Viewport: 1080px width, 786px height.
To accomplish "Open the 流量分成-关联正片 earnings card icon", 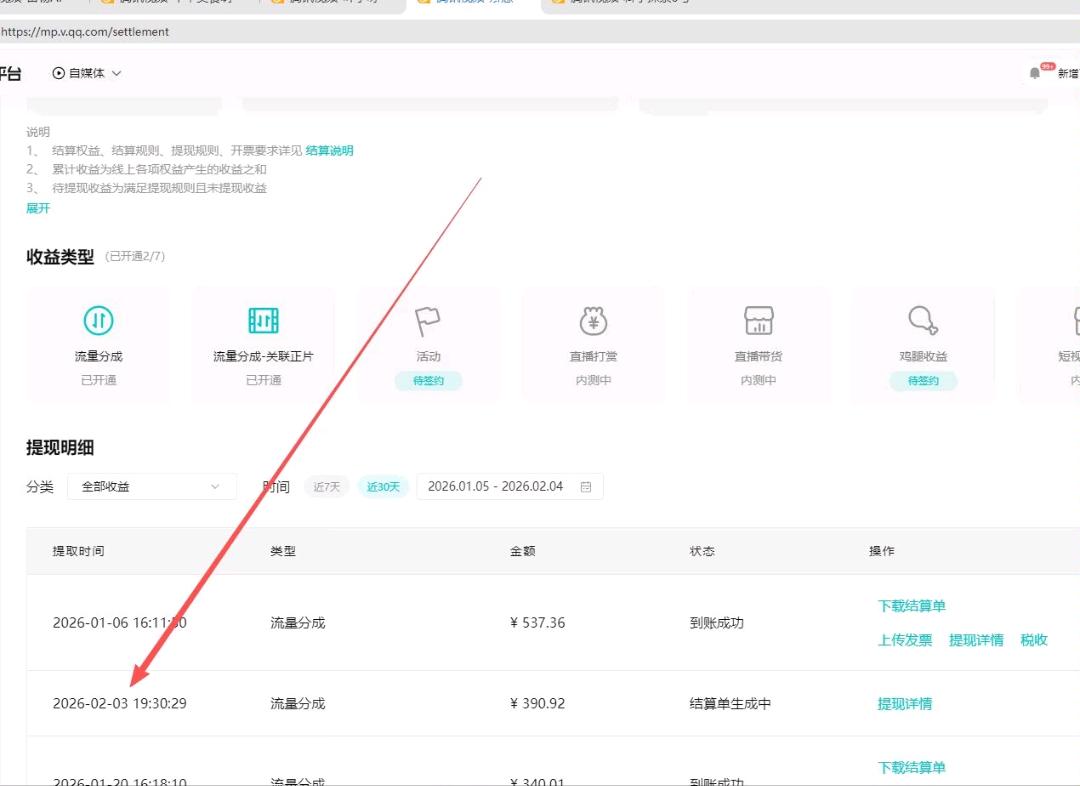I will coord(263,321).
